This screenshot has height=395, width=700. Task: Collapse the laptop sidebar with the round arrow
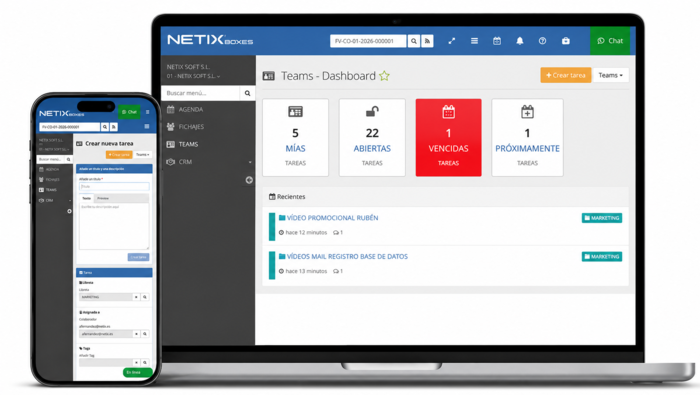249,180
